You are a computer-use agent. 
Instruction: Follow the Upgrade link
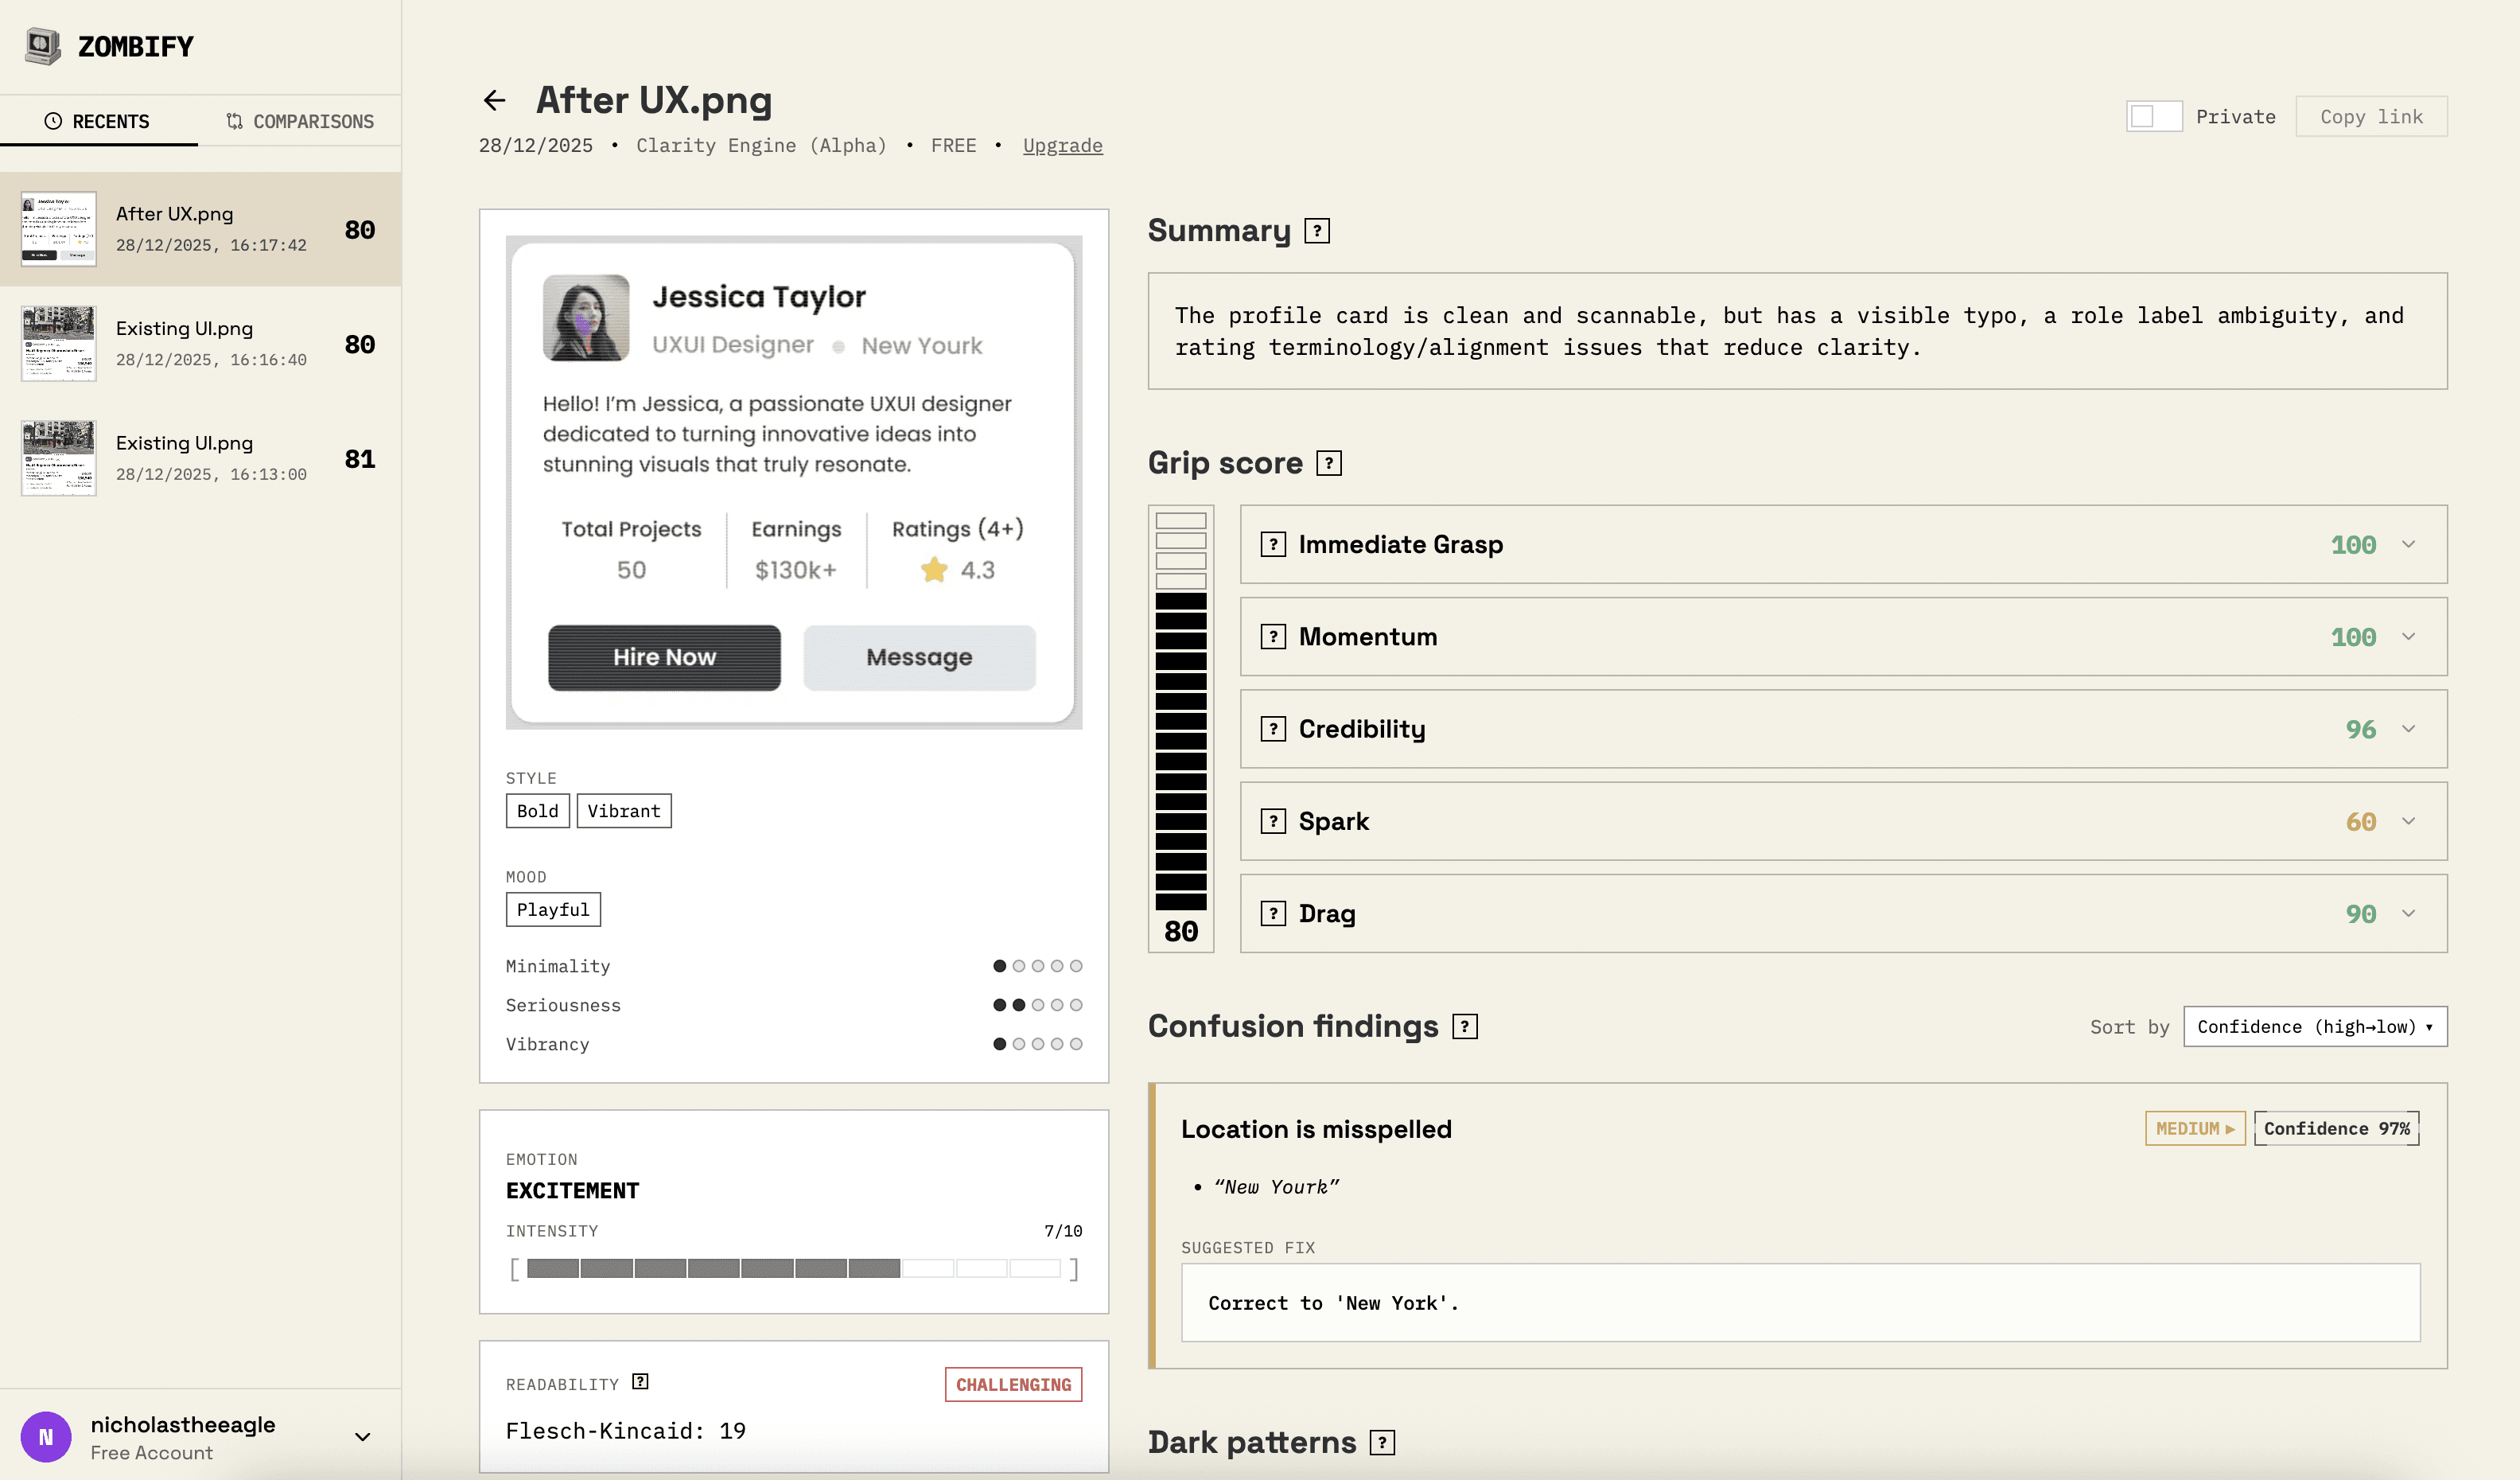pyautogui.click(x=1062, y=145)
